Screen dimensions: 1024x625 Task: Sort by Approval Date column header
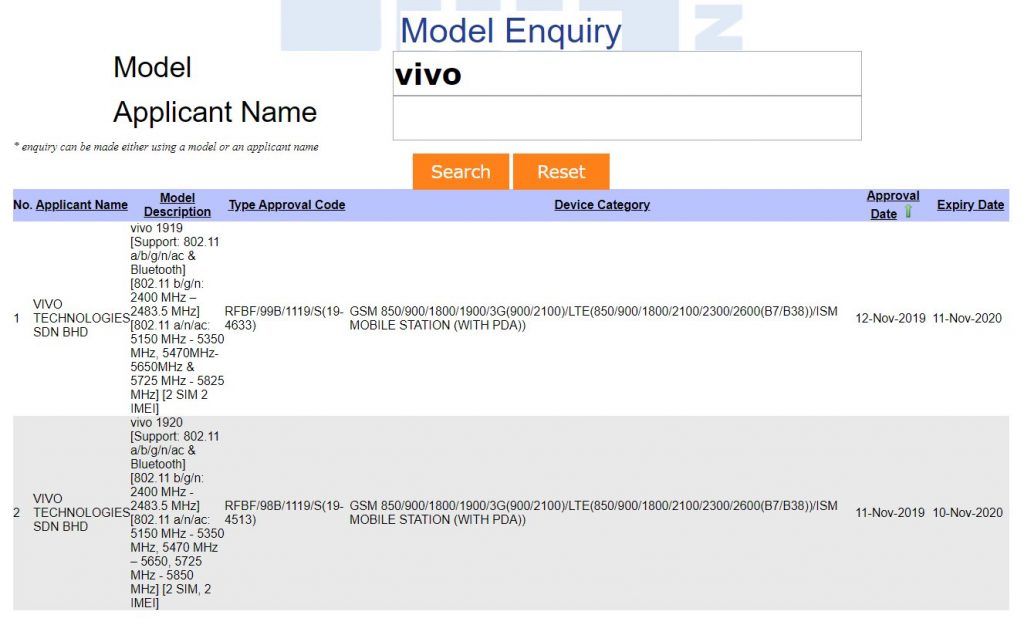coord(892,204)
